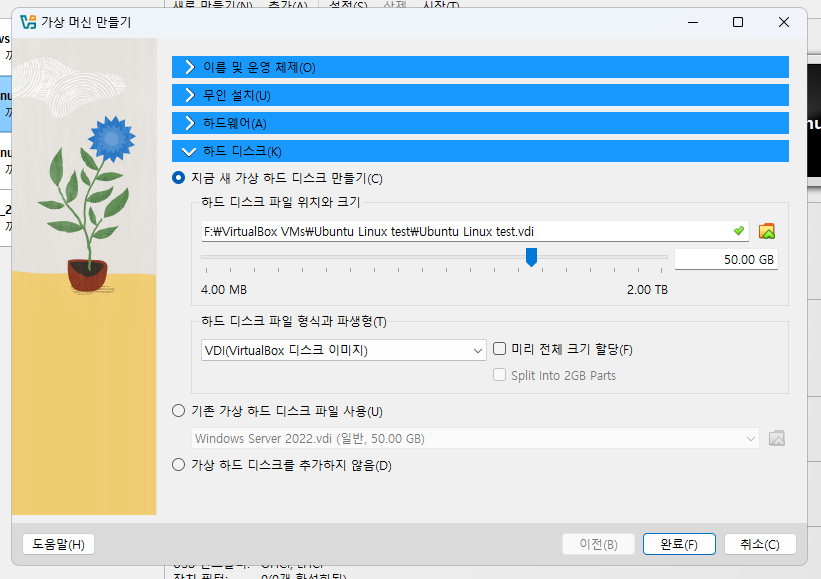Image resolution: width=821 pixels, height=579 pixels.
Task: Click the 2.00 TB maximum label
Action: point(647,290)
